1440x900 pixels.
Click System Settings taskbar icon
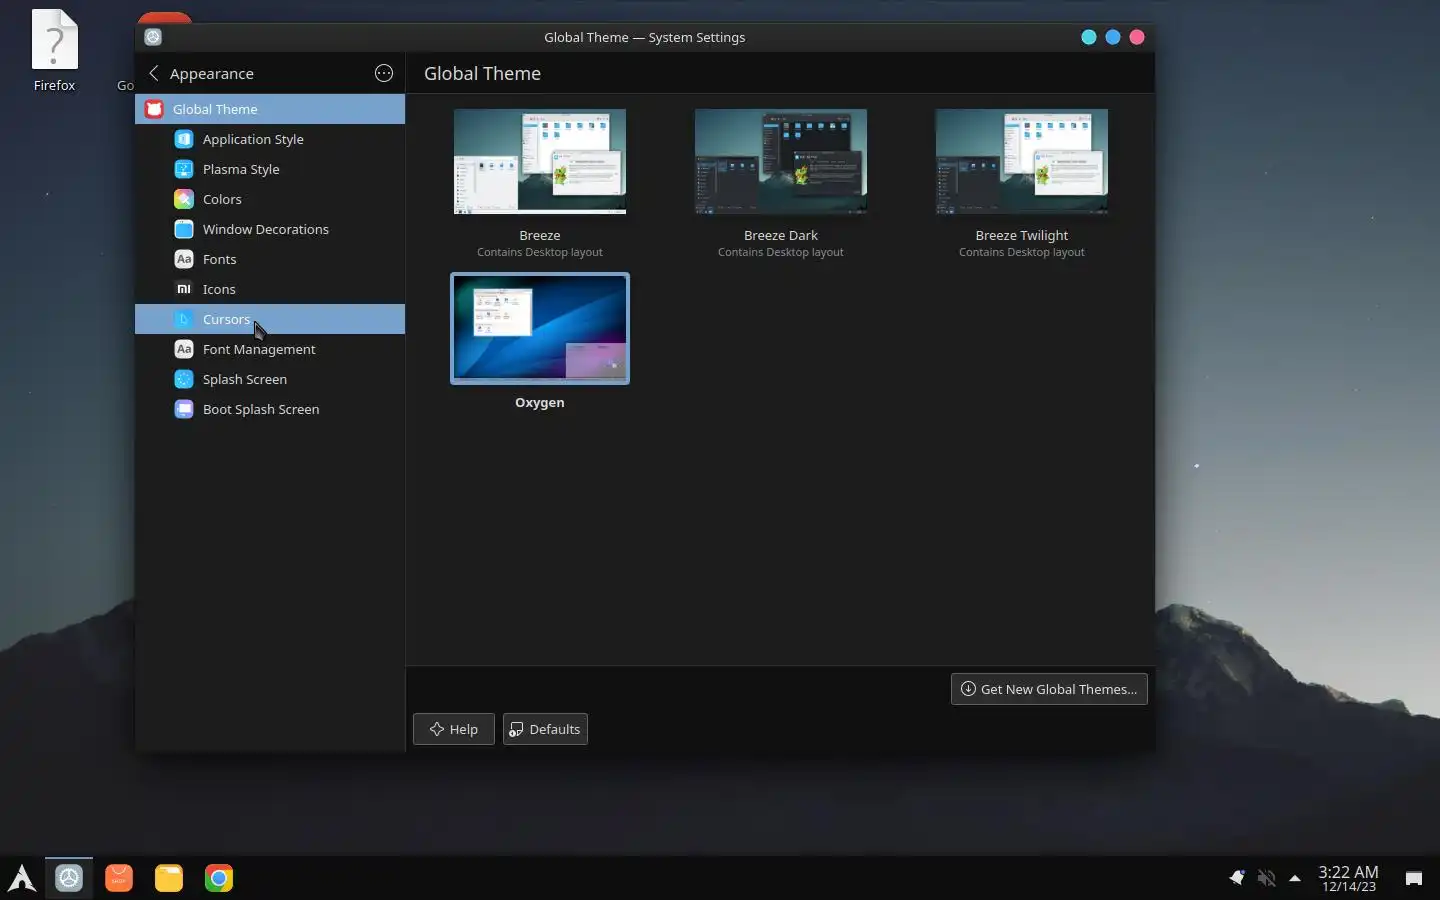[x=69, y=878]
